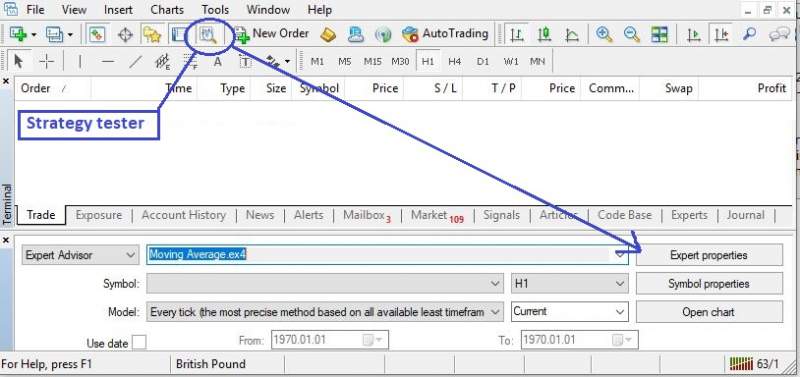Screen dimensions: 800x377
Task: Open the Moving Average.ex4 expert dropdown
Action: click(x=387, y=255)
